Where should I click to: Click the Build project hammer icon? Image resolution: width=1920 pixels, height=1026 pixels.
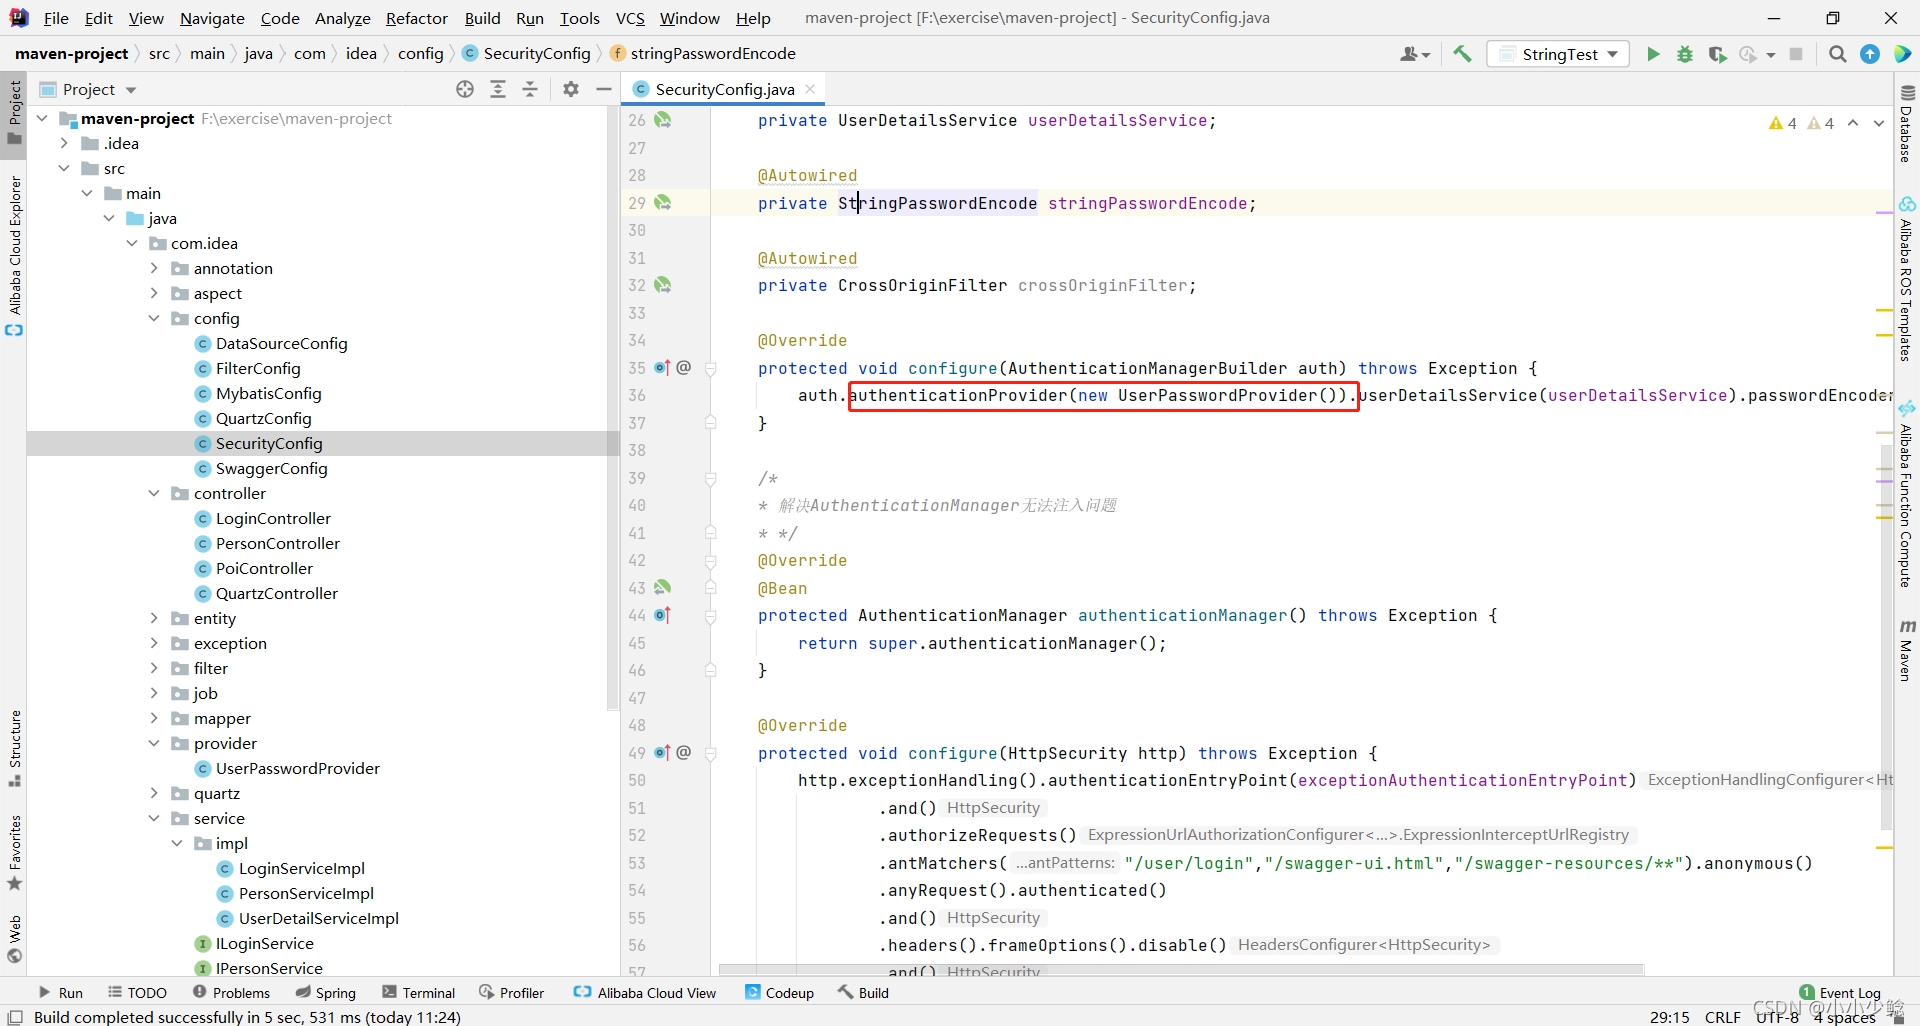tap(1462, 54)
